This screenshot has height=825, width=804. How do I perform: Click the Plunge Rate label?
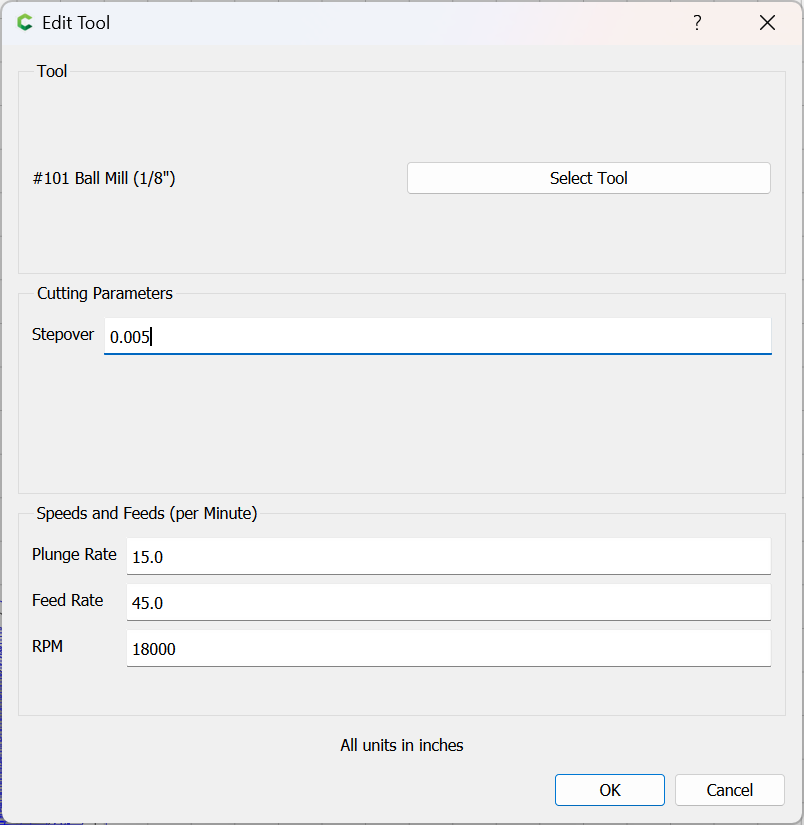click(74, 554)
